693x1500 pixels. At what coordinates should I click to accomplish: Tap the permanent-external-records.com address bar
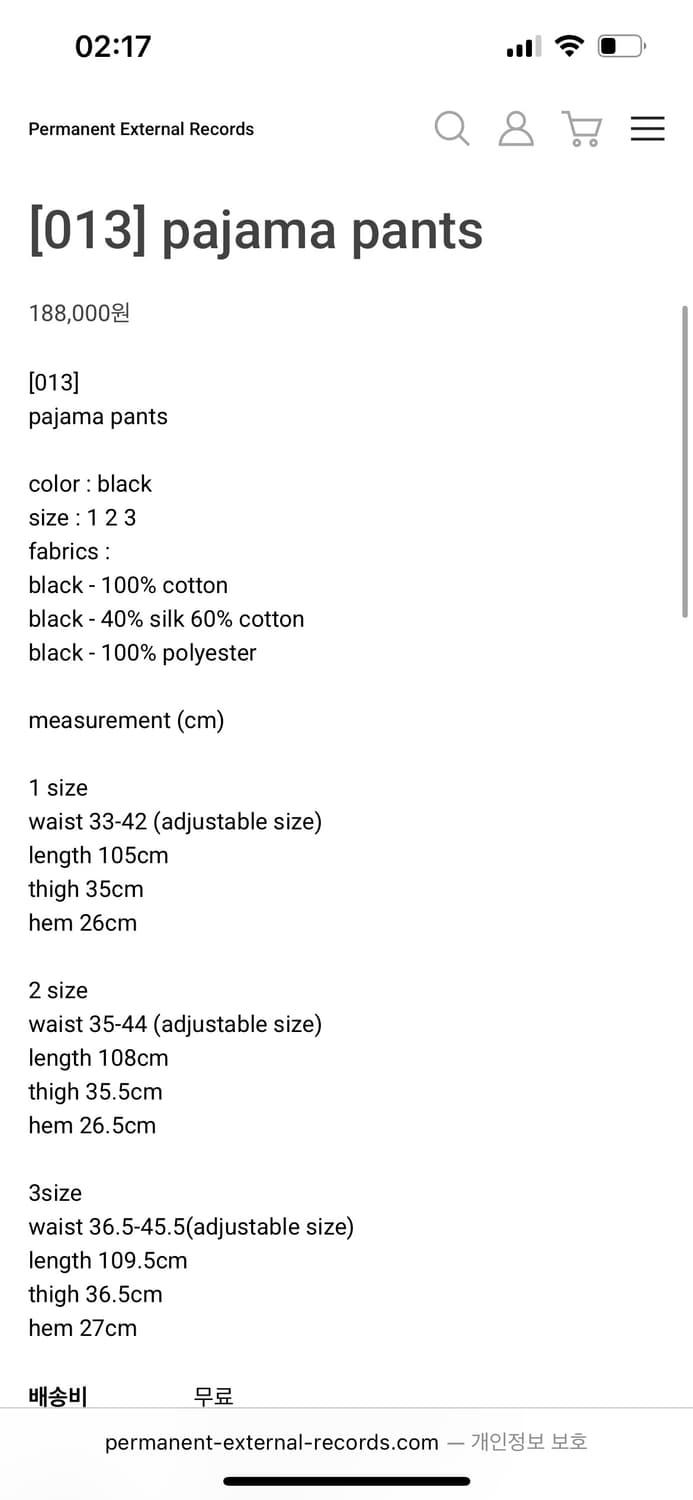point(271,1442)
